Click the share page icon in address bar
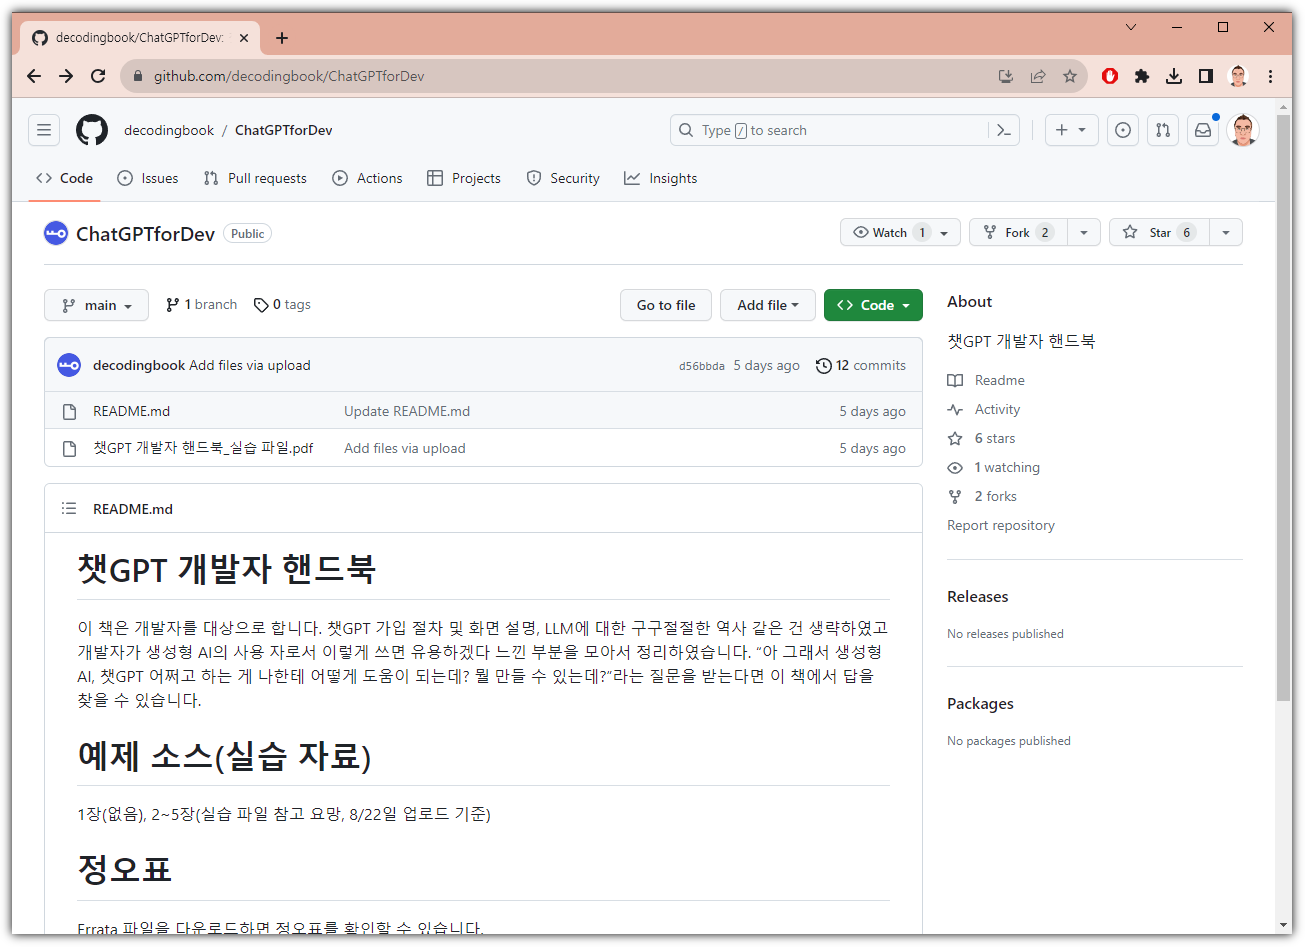The width and height of the screenshot is (1305, 947). (x=1038, y=76)
